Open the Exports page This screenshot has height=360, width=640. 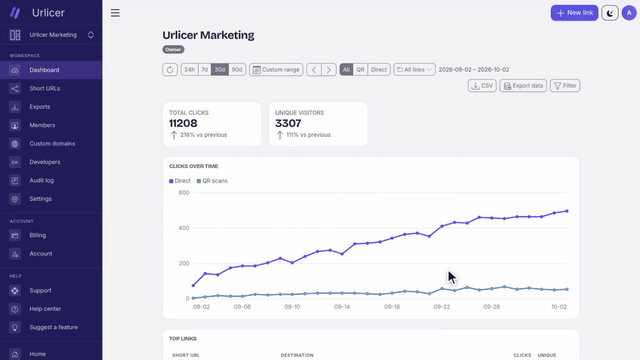coord(51,107)
